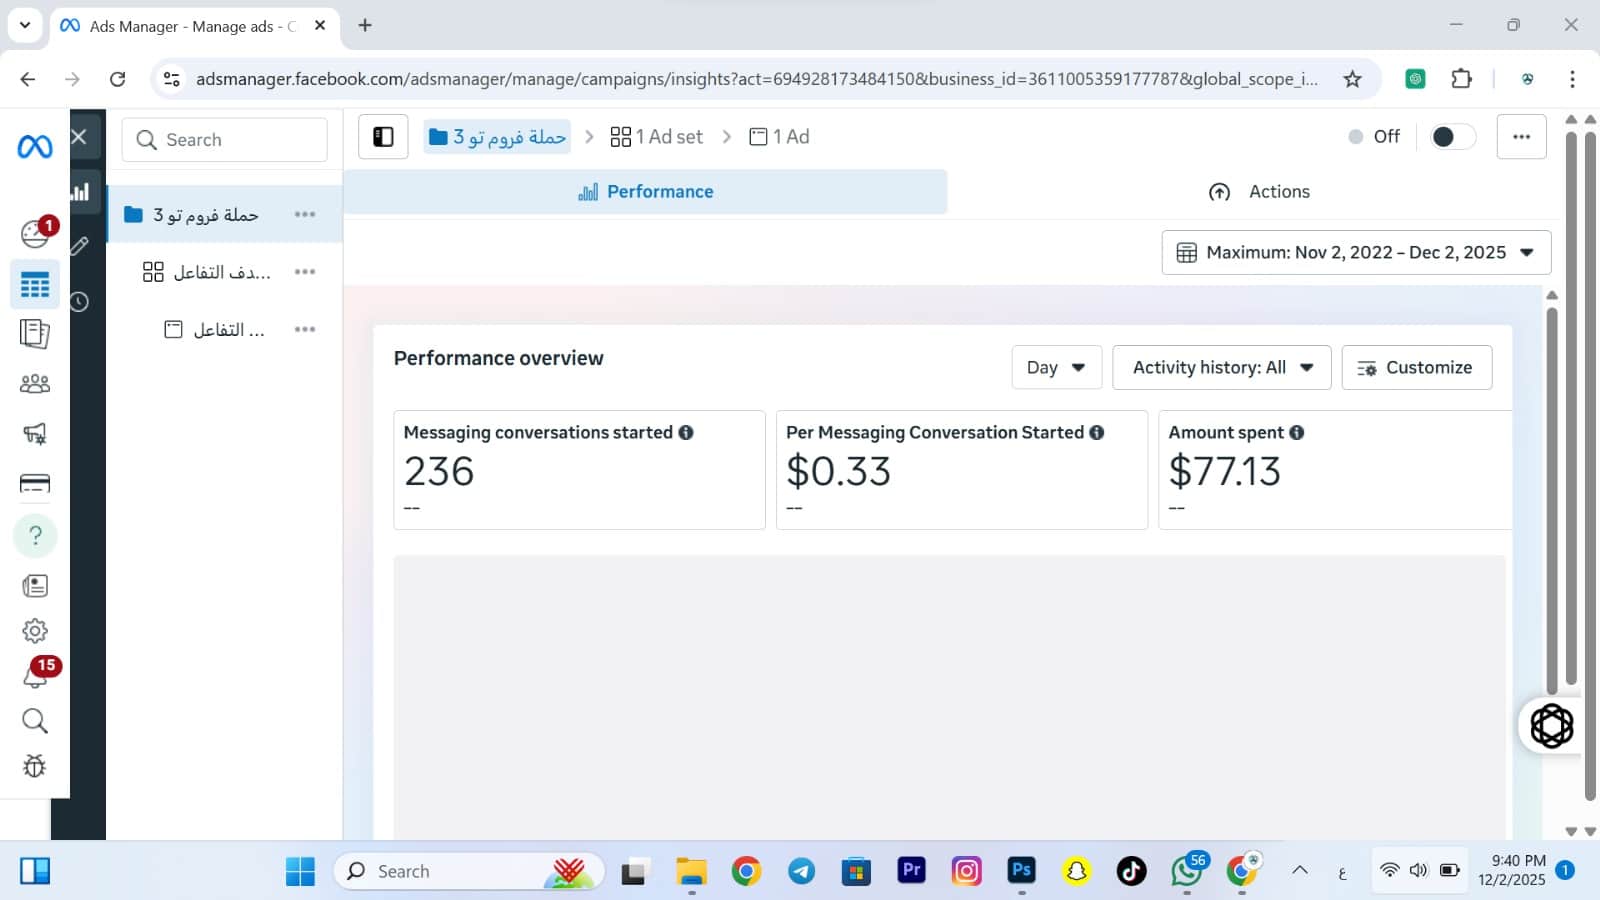Click the Meta logo icon
This screenshot has width=1600, height=900.
click(x=35, y=147)
